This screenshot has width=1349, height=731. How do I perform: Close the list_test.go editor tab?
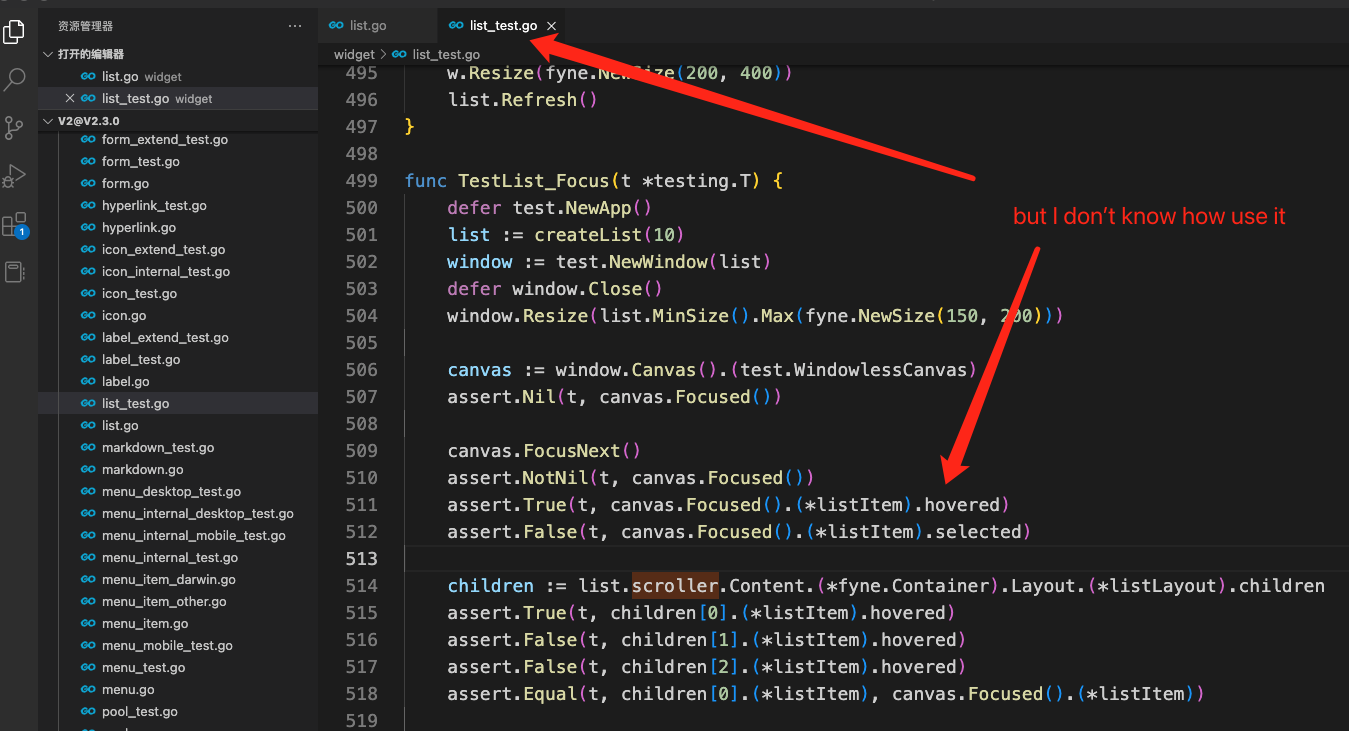(x=551, y=26)
